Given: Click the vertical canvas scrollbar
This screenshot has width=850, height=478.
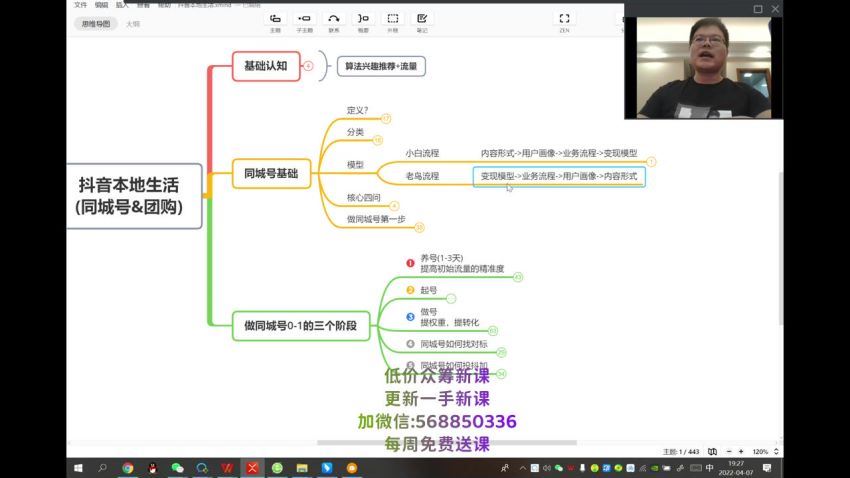Looking at the screenshot, I should pos(781,249).
